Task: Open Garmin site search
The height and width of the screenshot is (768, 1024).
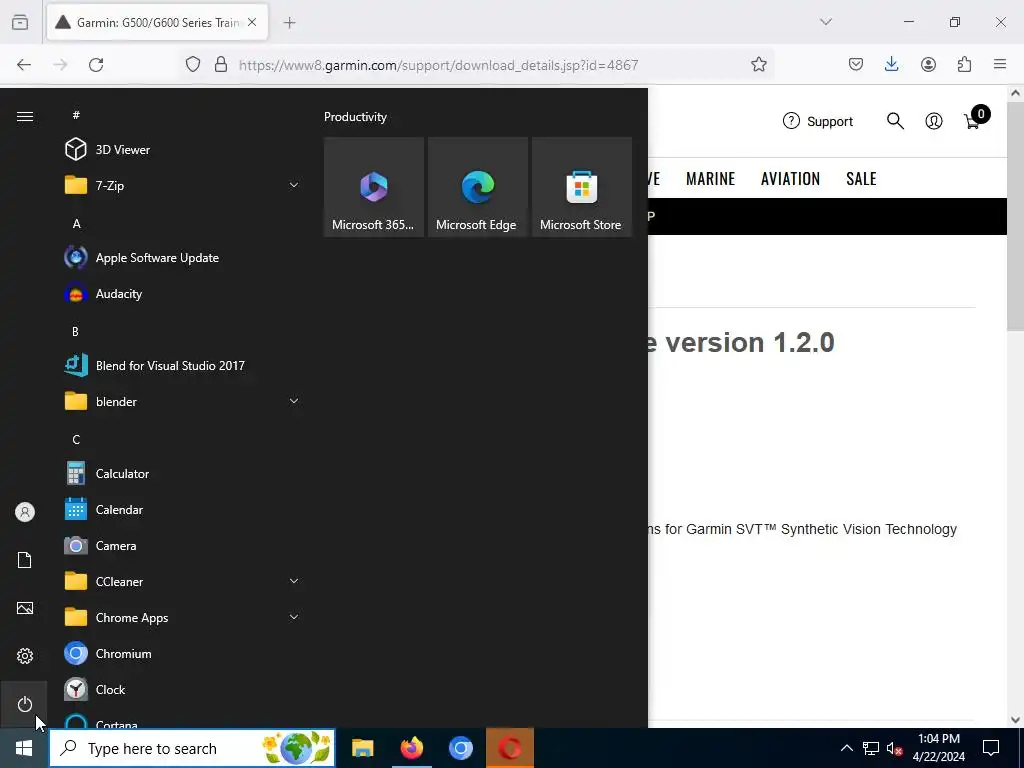Action: (895, 121)
